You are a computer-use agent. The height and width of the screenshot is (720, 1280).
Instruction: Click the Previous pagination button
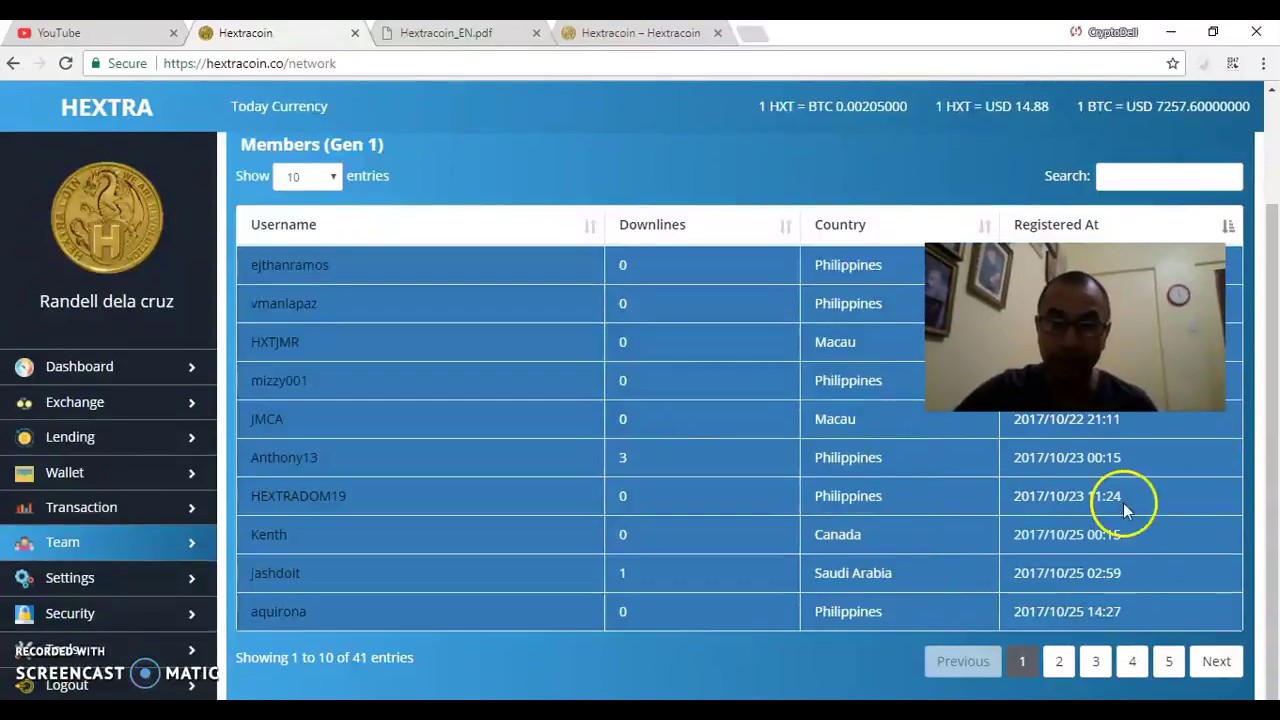[963, 661]
